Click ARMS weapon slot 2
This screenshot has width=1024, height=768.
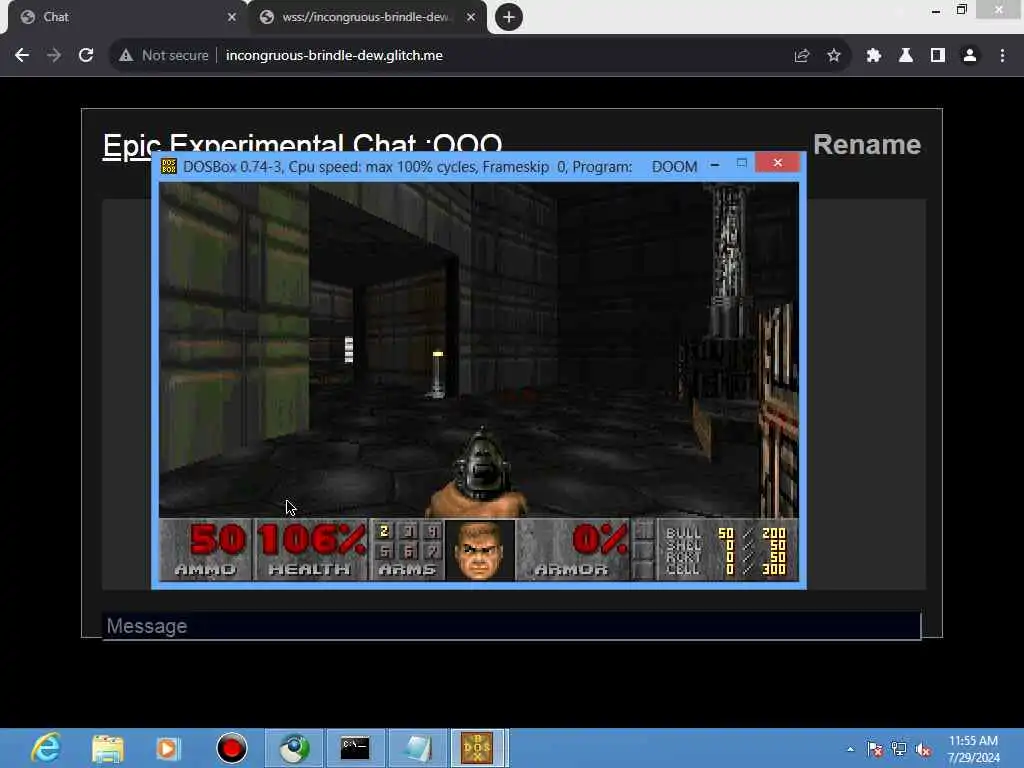(384, 531)
